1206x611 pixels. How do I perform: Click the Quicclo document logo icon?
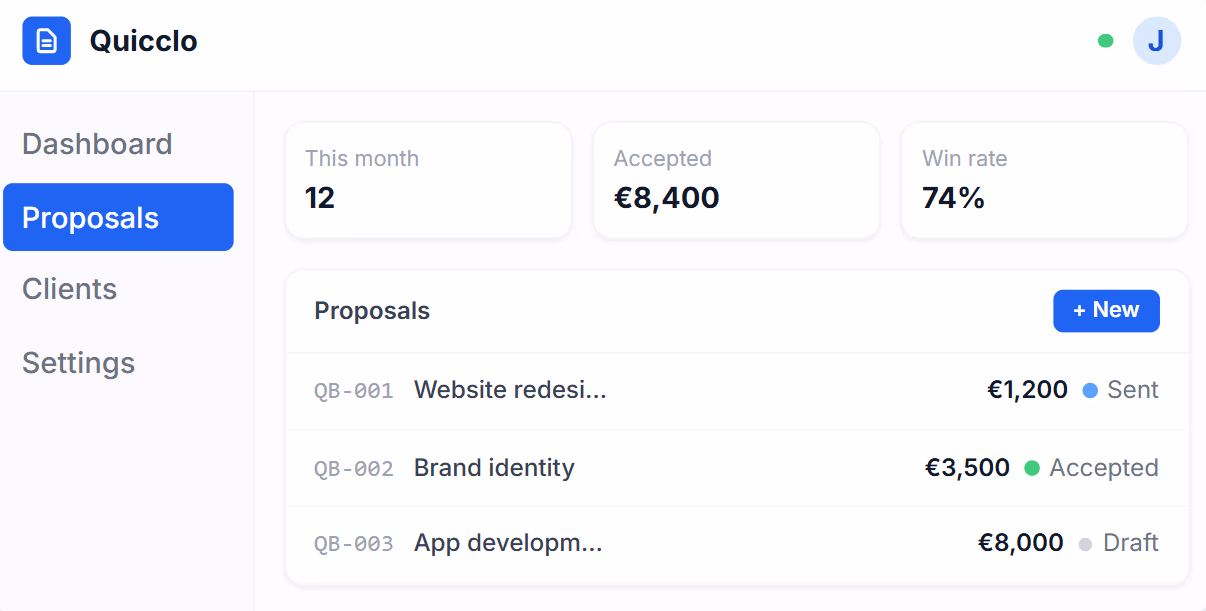(x=47, y=41)
